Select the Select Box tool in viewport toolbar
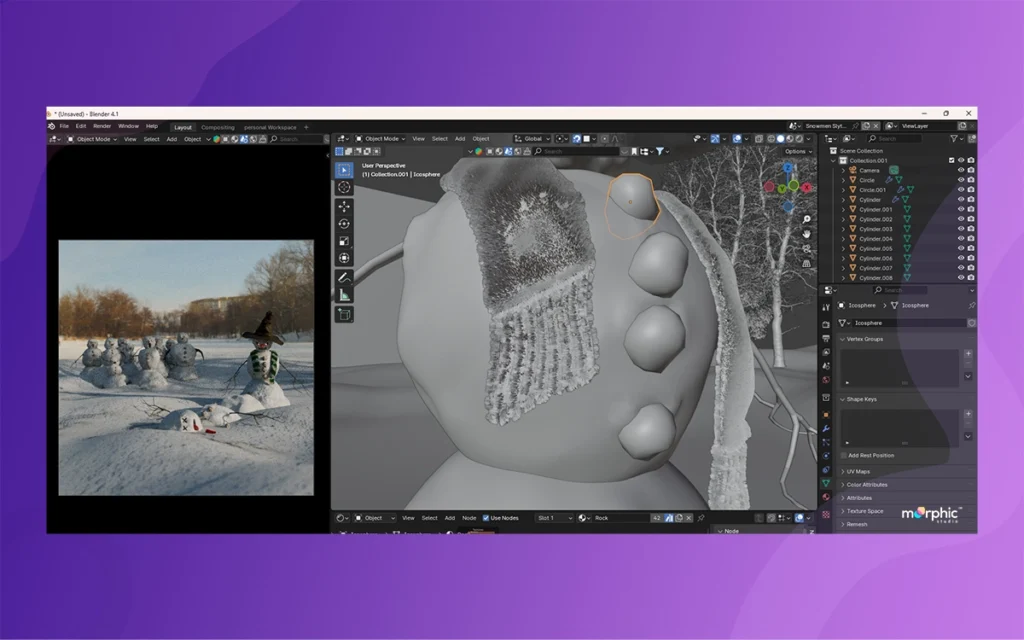 (x=344, y=170)
